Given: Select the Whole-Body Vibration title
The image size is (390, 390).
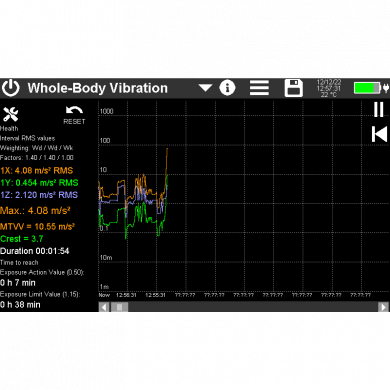Looking at the screenshot, I should (x=98, y=88).
